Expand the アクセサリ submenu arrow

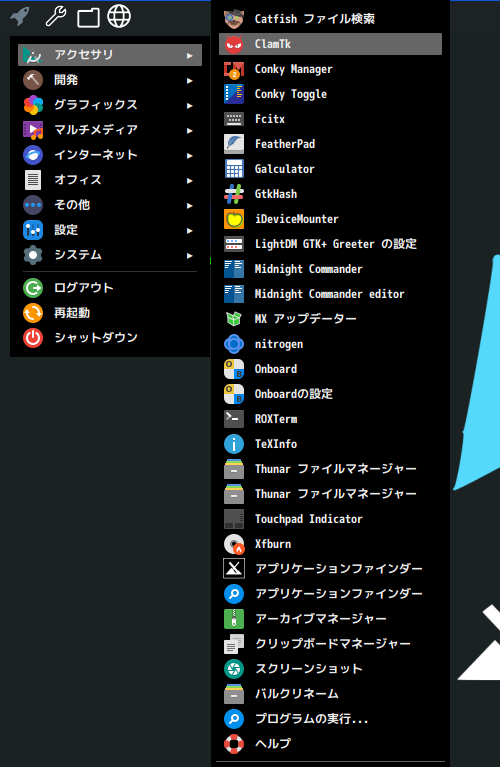point(189,55)
